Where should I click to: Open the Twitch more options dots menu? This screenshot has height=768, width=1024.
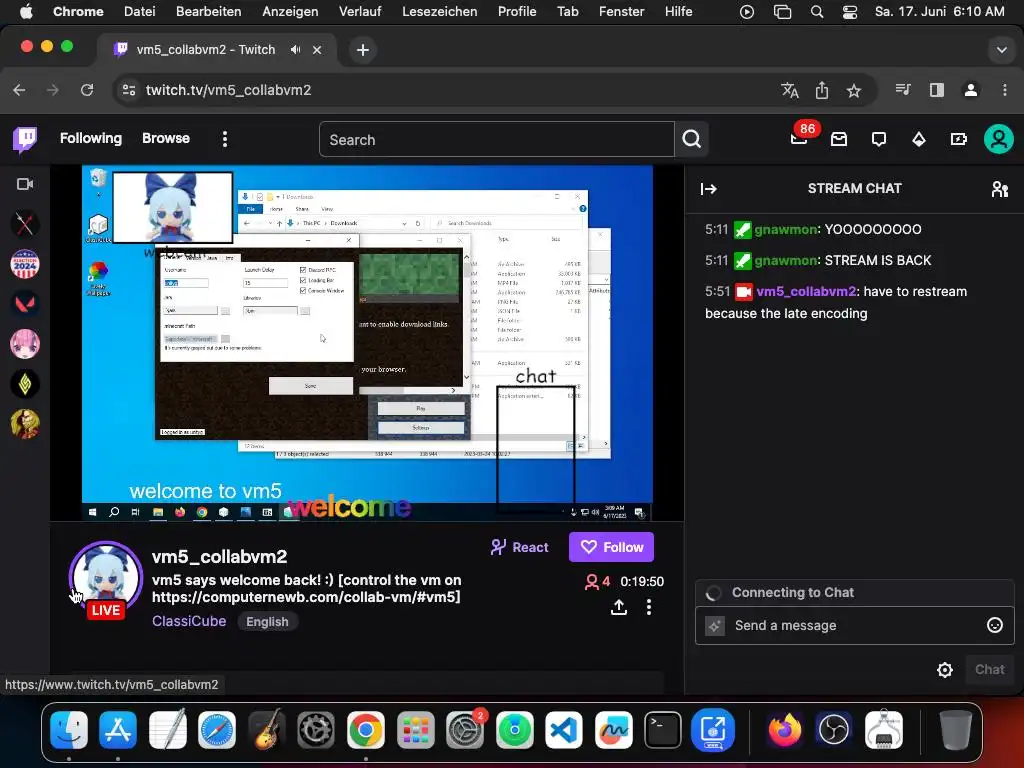[x=225, y=138]
